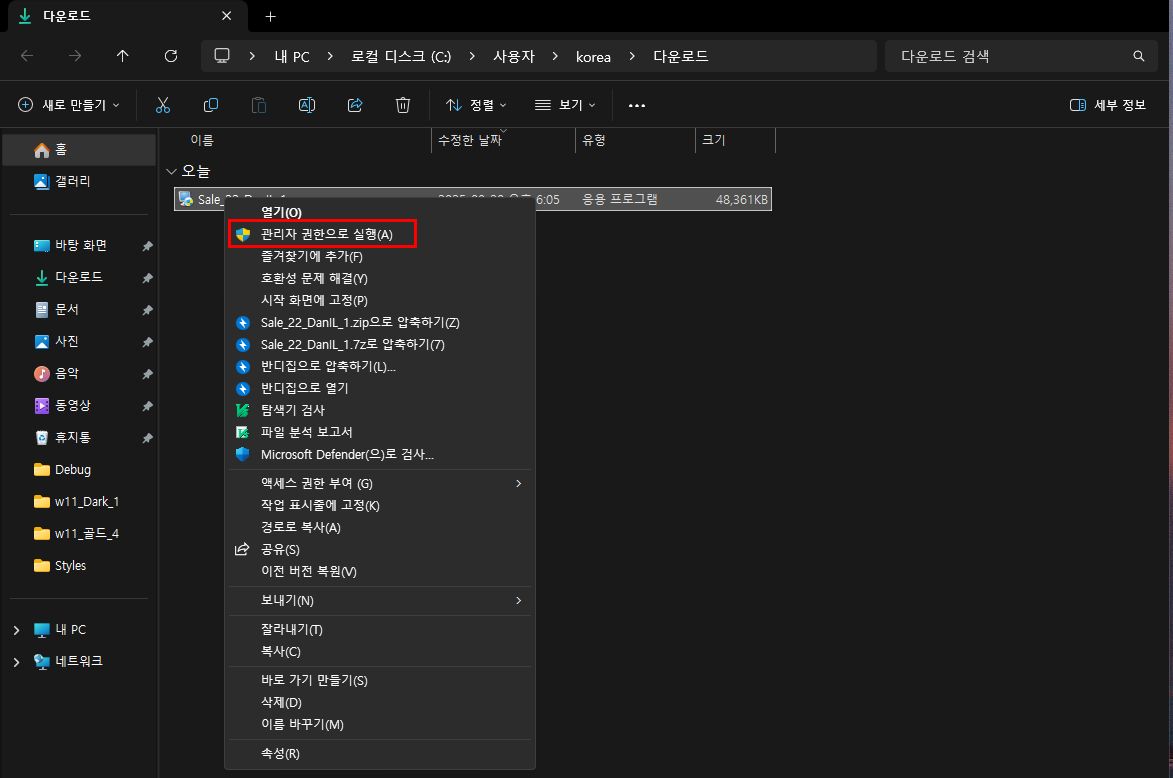1173x778 pixels.
Task: Click the 다운로드 검색 search box
Action: tap(1010, 56)
